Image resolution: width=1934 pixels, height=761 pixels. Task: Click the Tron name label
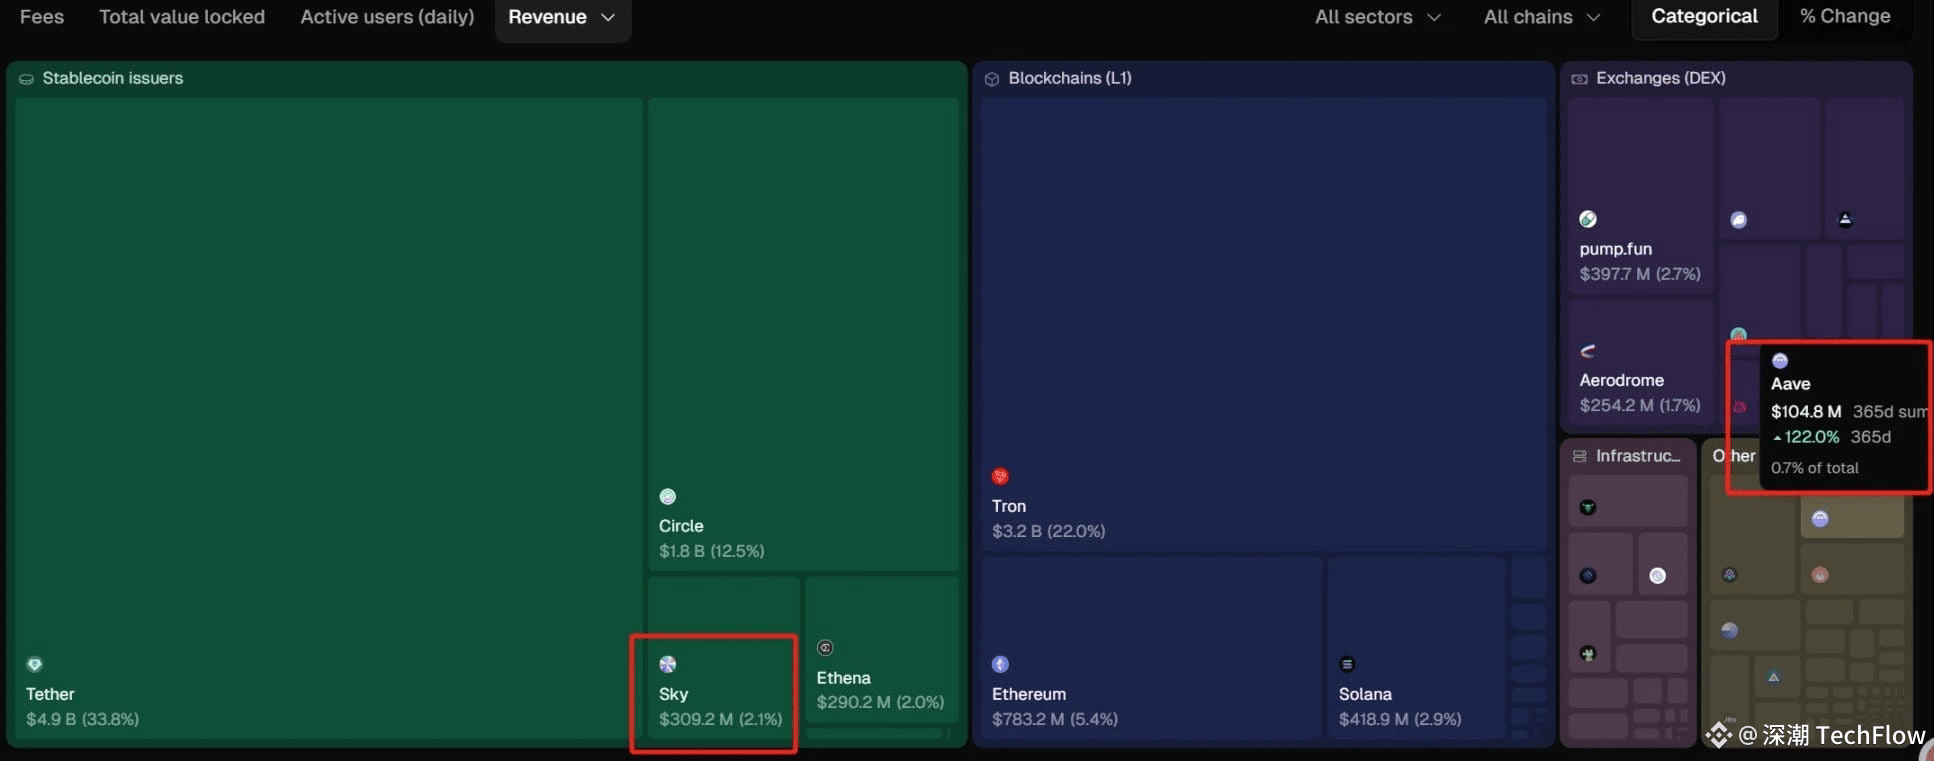(x=1009, y=506)
